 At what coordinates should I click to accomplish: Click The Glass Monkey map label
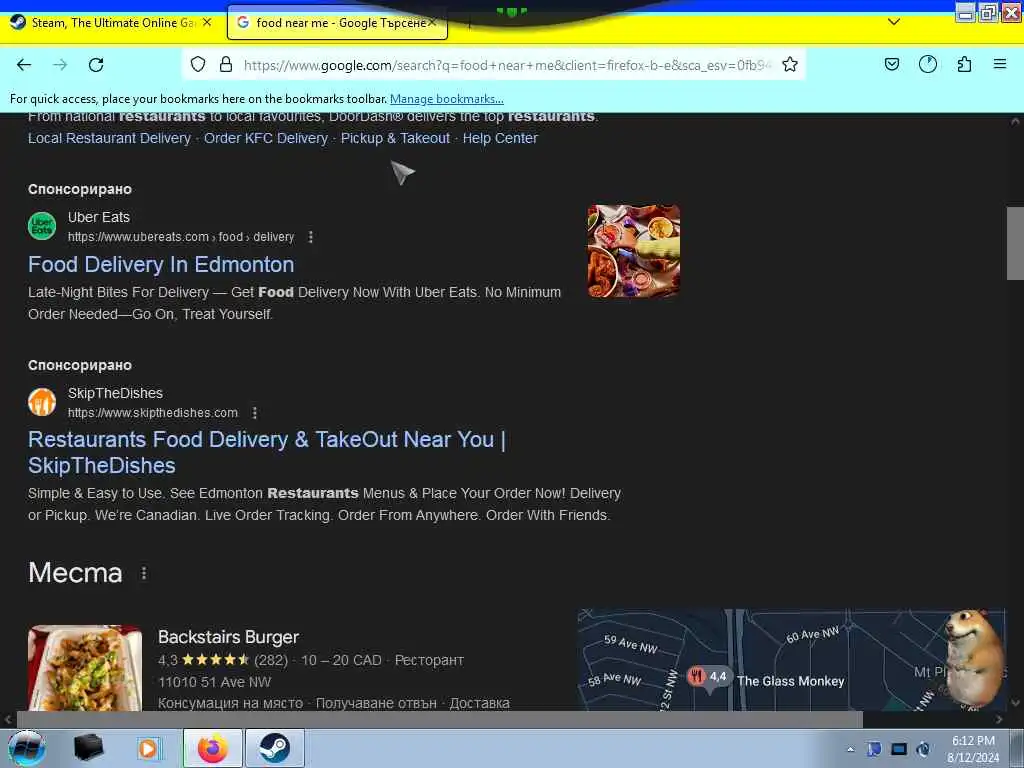point(790,681)
